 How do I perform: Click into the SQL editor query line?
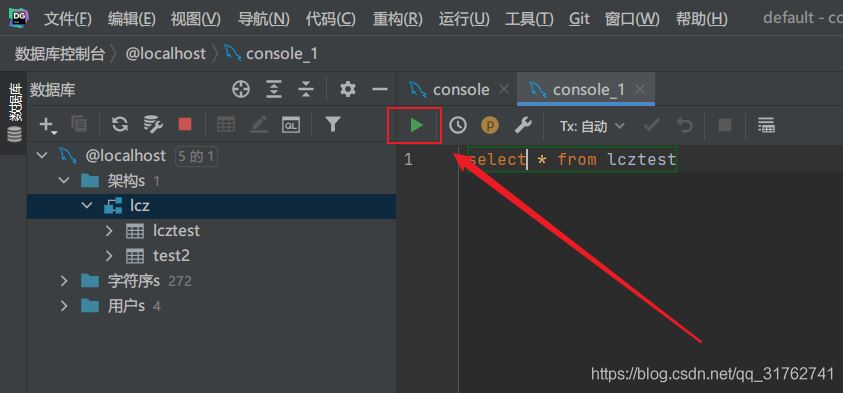click(x=572, y=160)
